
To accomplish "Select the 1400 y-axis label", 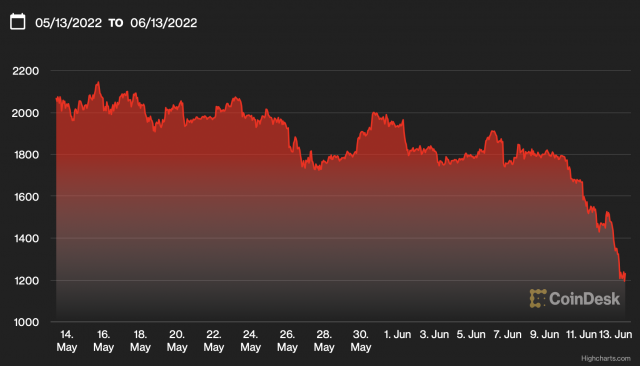I will click(x=26, y=238).
